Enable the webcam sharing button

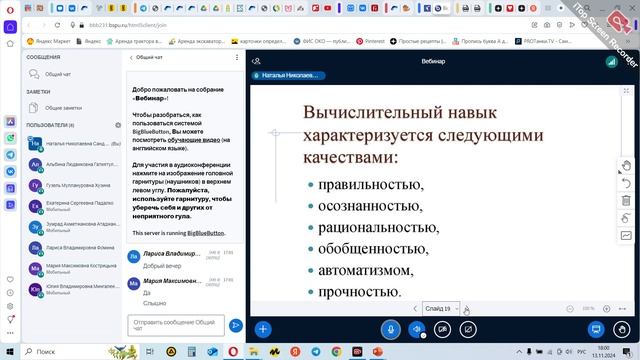tap(442, 329)
